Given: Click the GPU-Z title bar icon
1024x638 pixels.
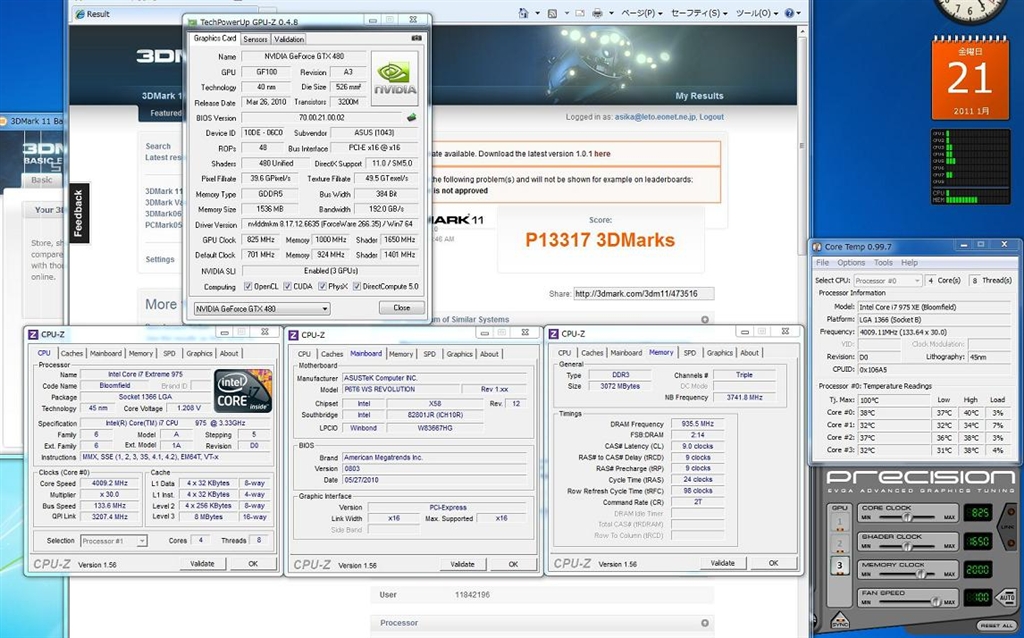Looking at the screenshot, I should 192,22.
